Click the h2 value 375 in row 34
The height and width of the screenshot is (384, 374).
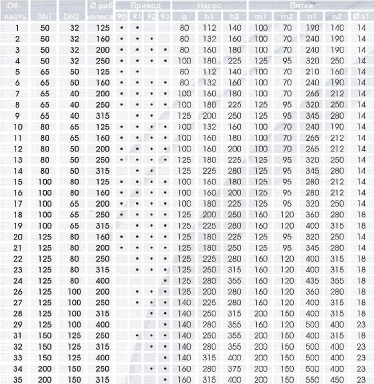(x=235, y=369)
